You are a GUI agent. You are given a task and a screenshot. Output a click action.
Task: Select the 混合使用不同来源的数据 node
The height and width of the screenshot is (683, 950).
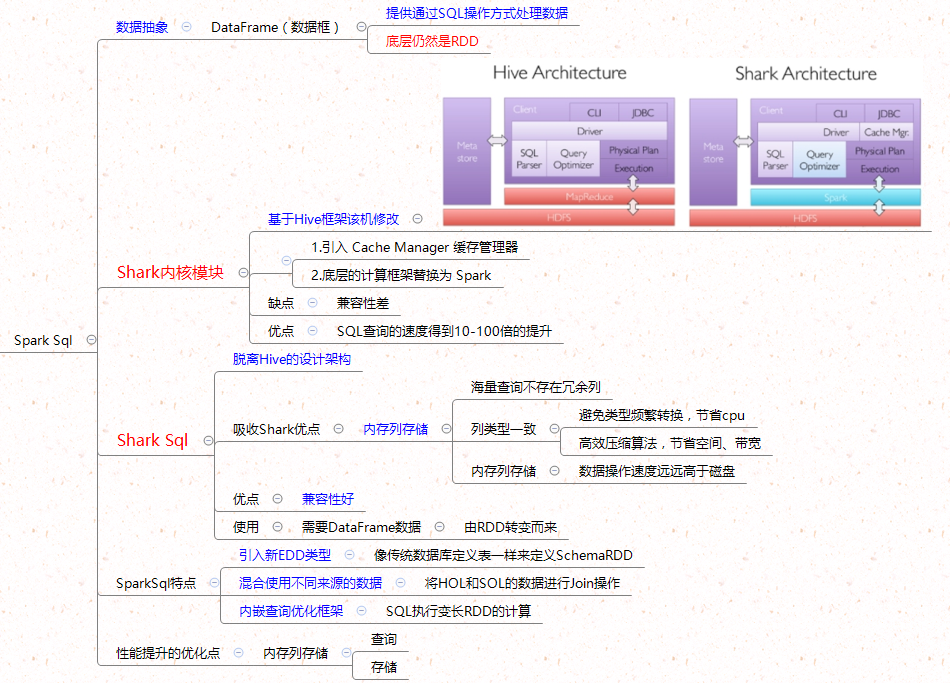click(310, 583)
